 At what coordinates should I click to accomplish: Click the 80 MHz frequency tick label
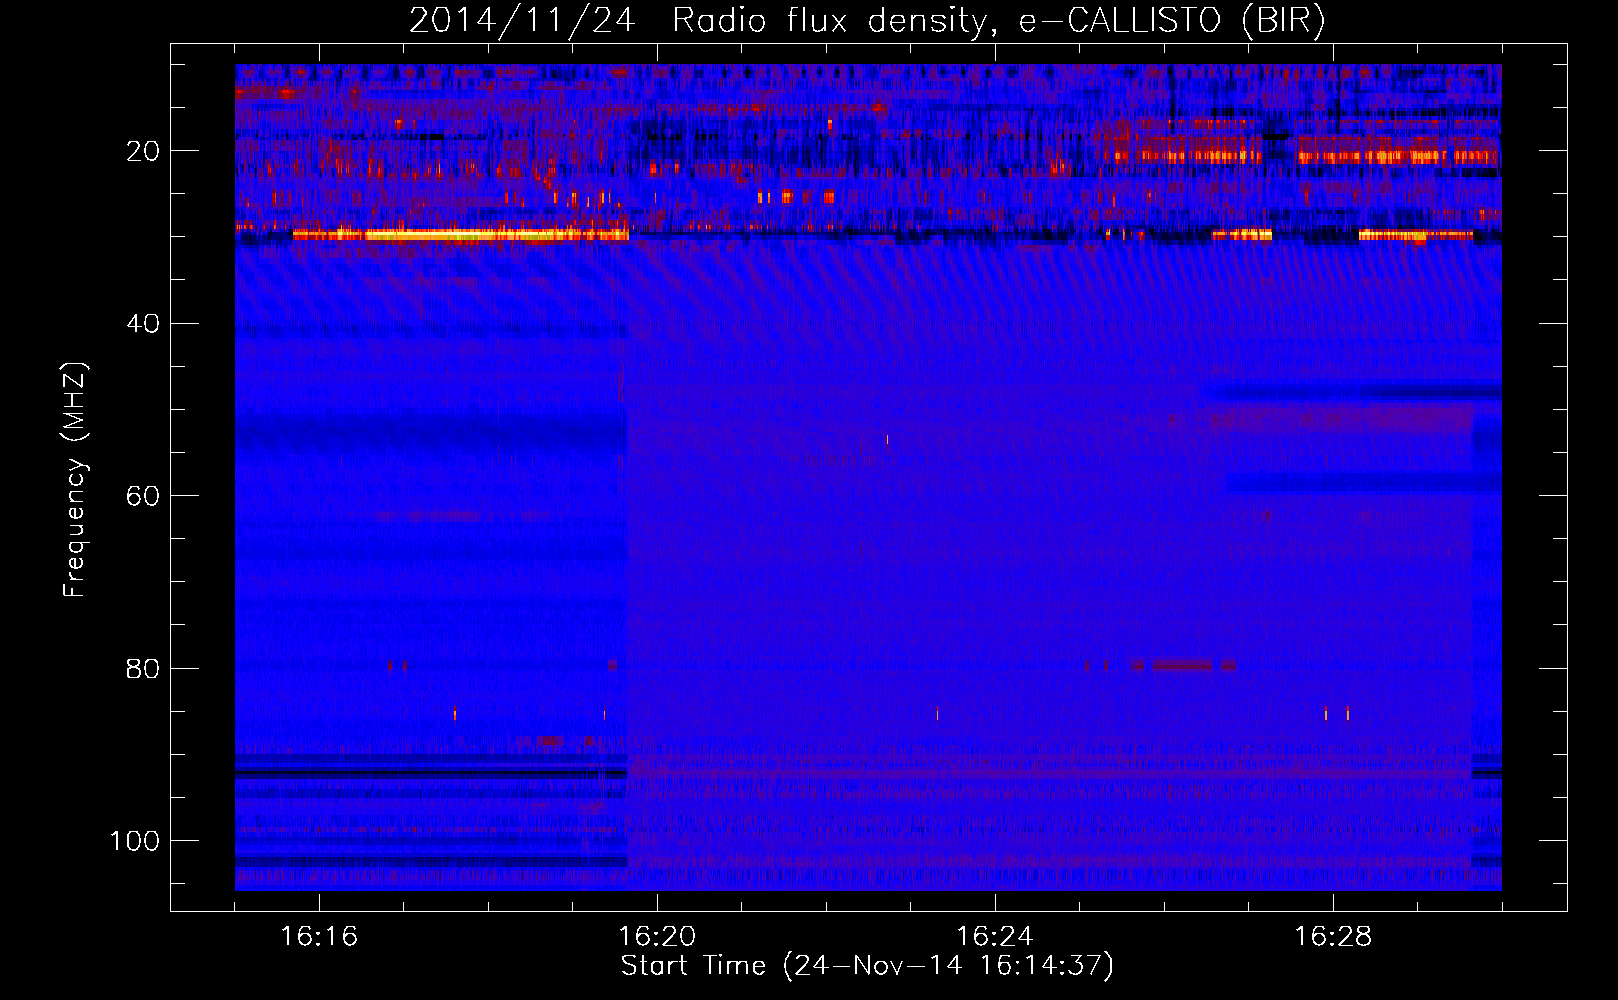[143, 668]
